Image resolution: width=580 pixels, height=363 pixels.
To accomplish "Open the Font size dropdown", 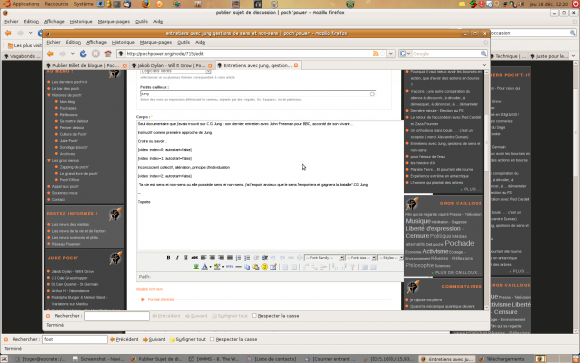I will 361,258.
